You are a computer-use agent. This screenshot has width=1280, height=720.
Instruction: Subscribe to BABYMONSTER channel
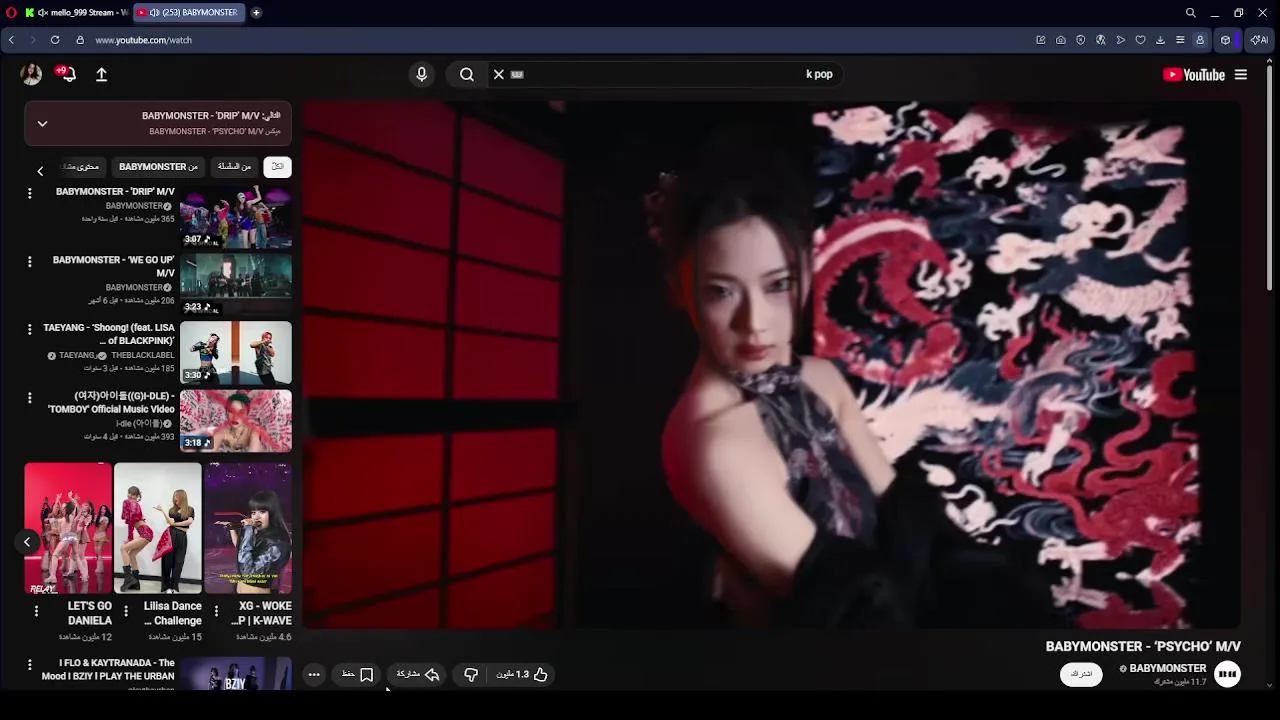click(x=1081, y=674)
